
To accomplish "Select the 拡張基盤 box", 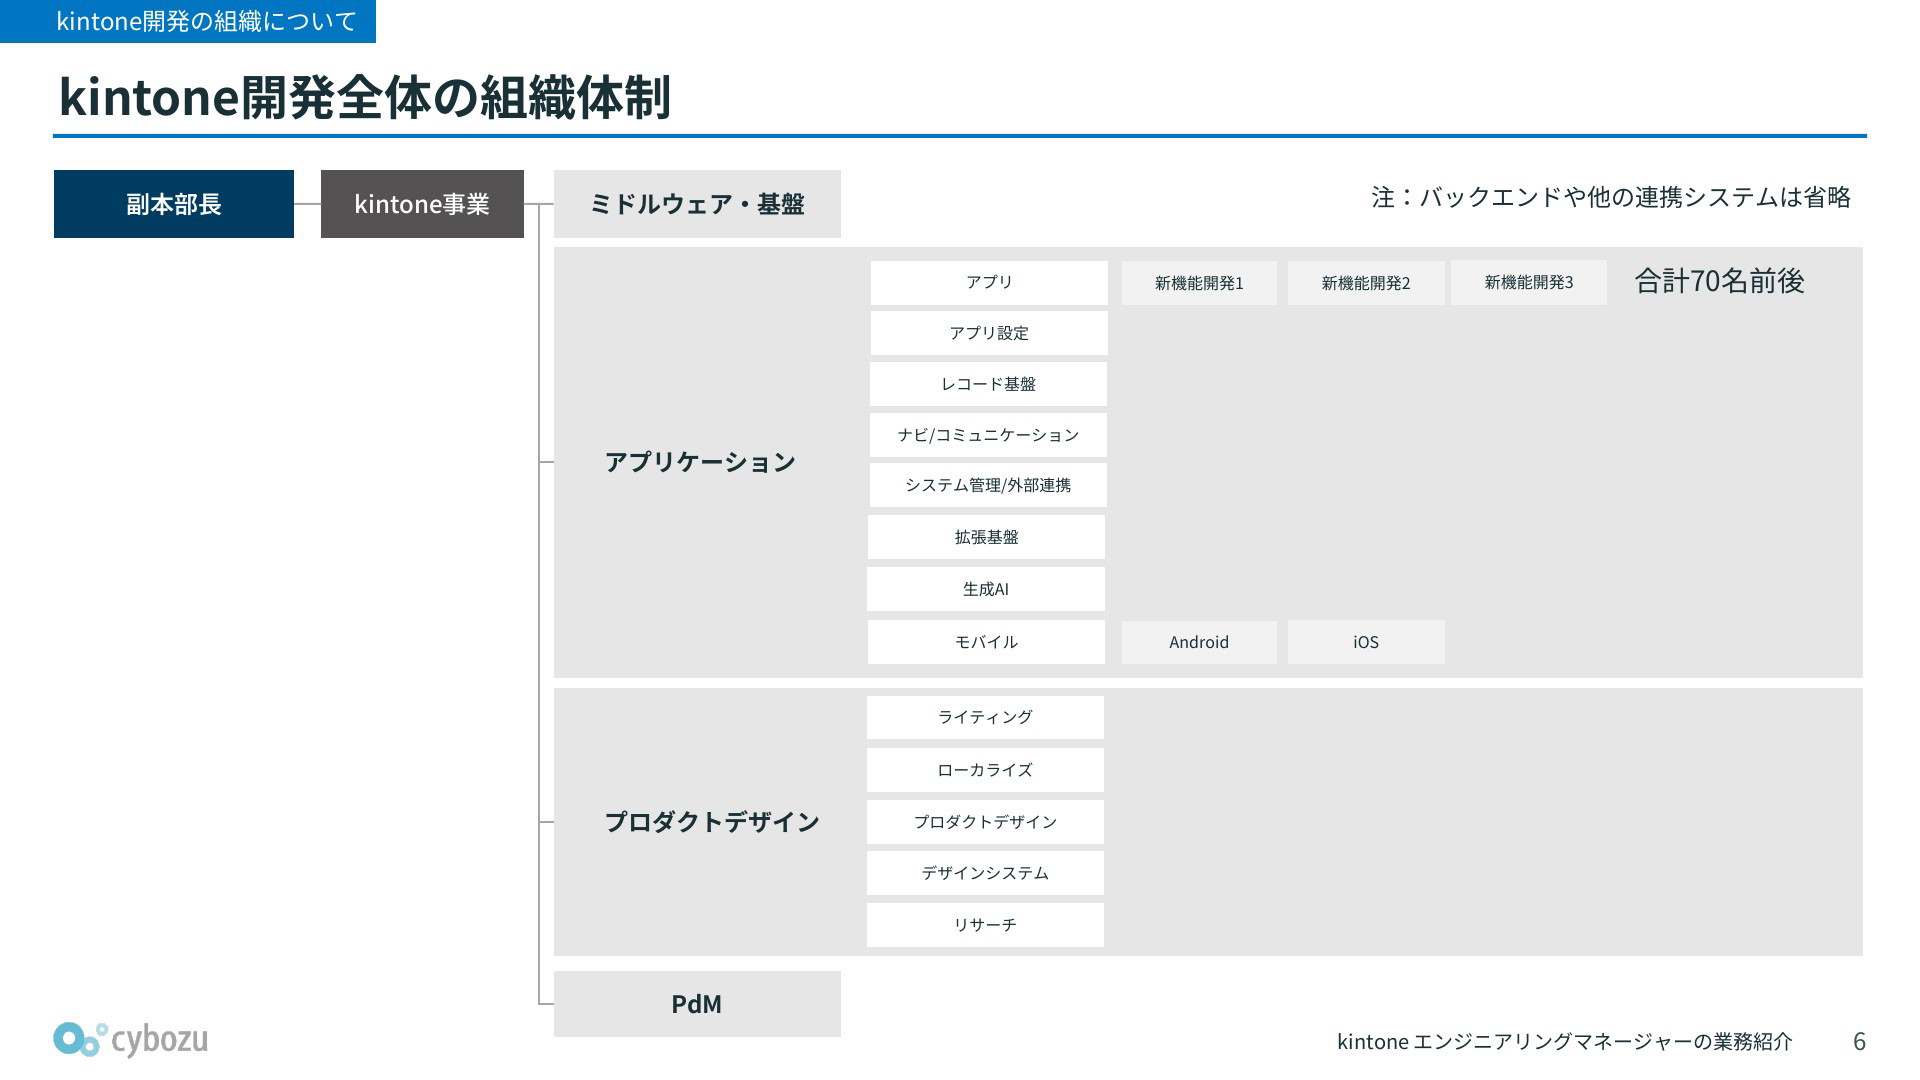I will click(x=986, y=537).
